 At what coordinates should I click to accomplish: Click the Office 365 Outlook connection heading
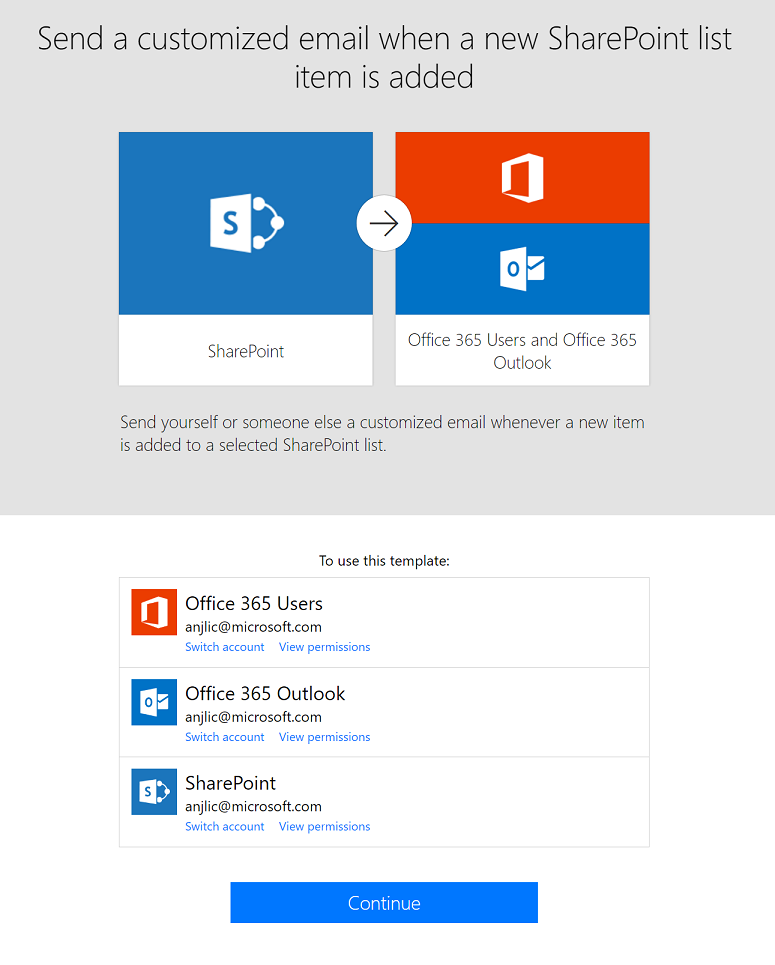(x=265, y=694)
